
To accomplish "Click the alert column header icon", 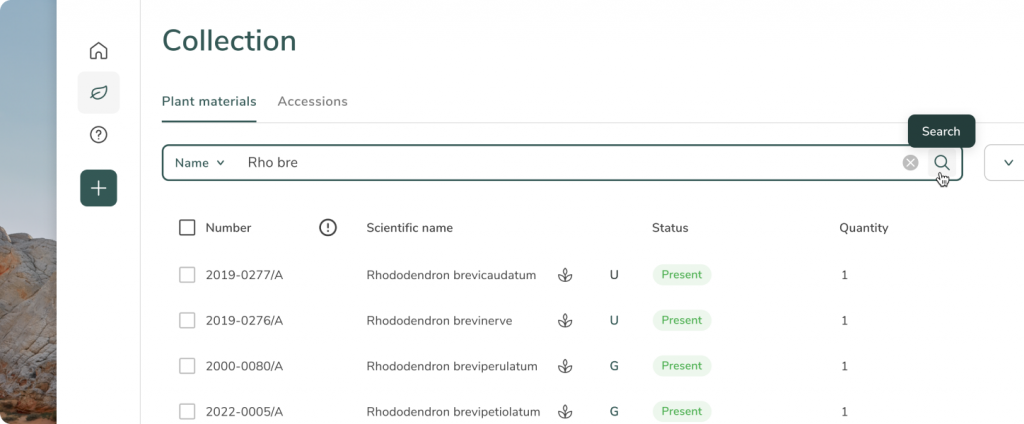I will coord(328,228).
